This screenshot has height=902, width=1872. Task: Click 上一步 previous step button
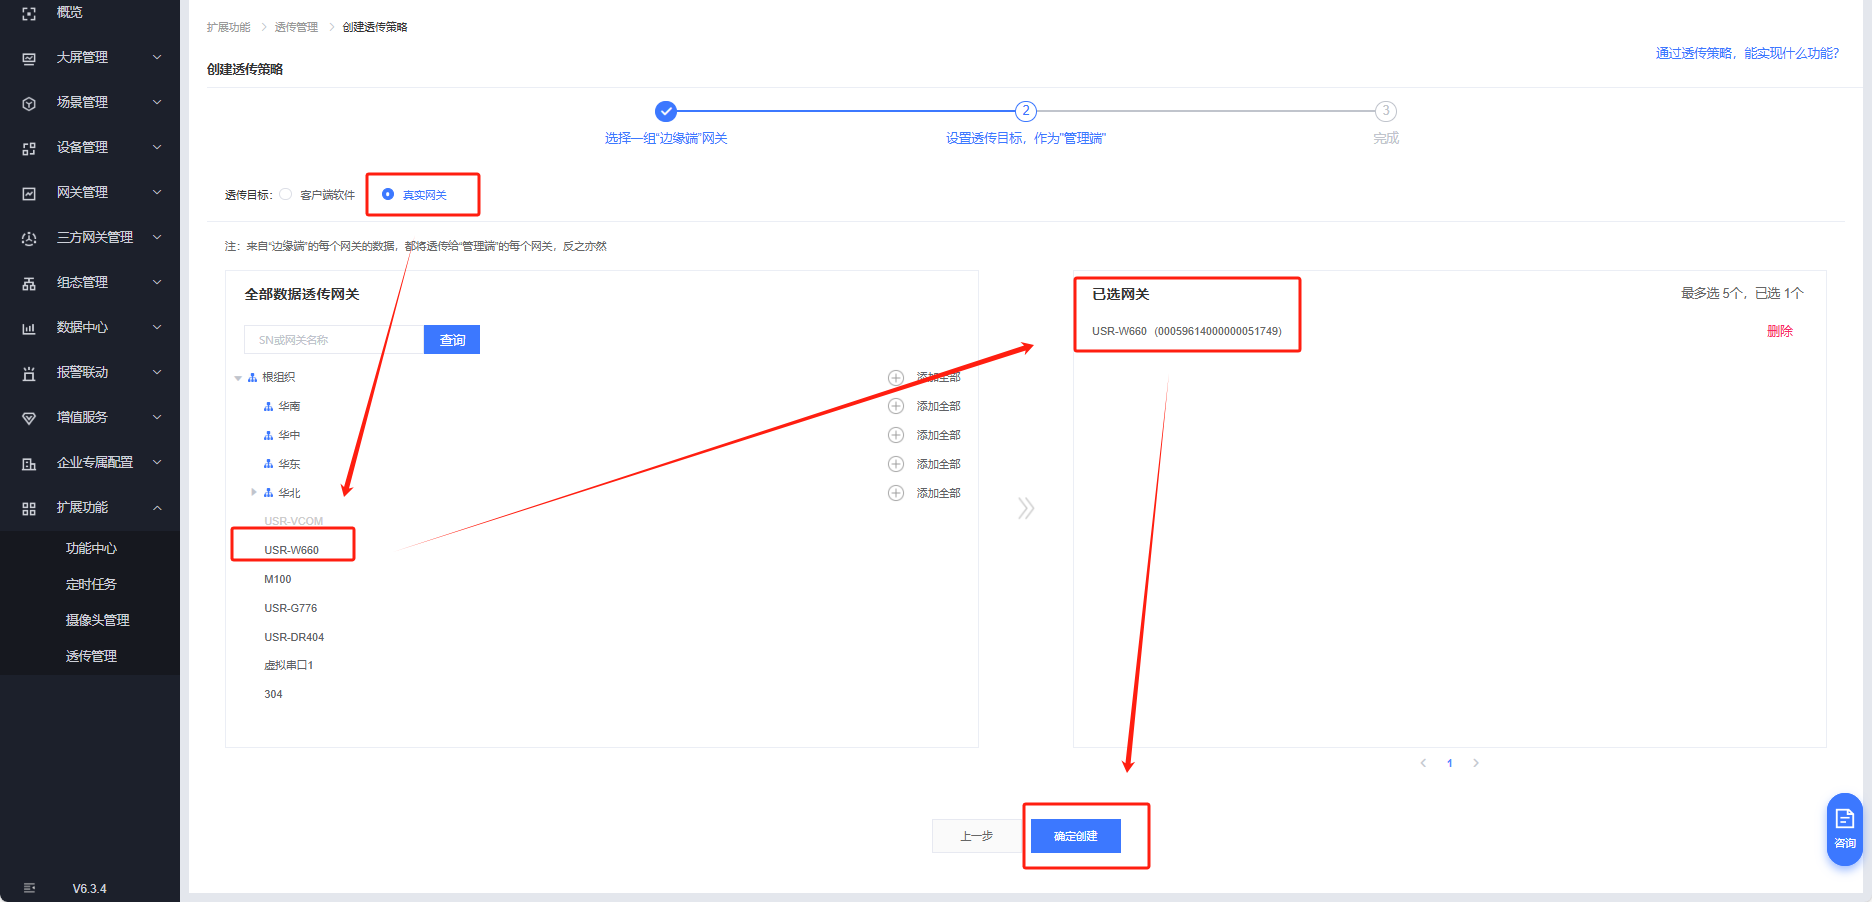(977, 836)
